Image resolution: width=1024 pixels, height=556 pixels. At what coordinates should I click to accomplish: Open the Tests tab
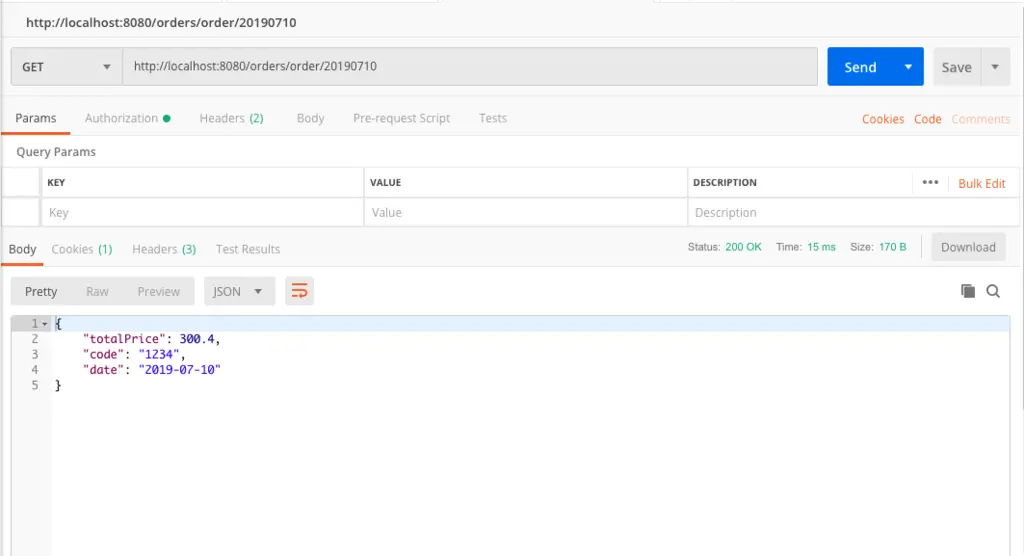point(492,118)
